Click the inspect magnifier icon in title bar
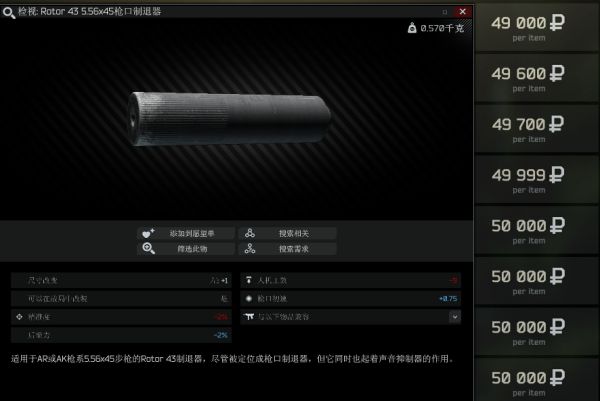The image size is (600, 401). 8,10
